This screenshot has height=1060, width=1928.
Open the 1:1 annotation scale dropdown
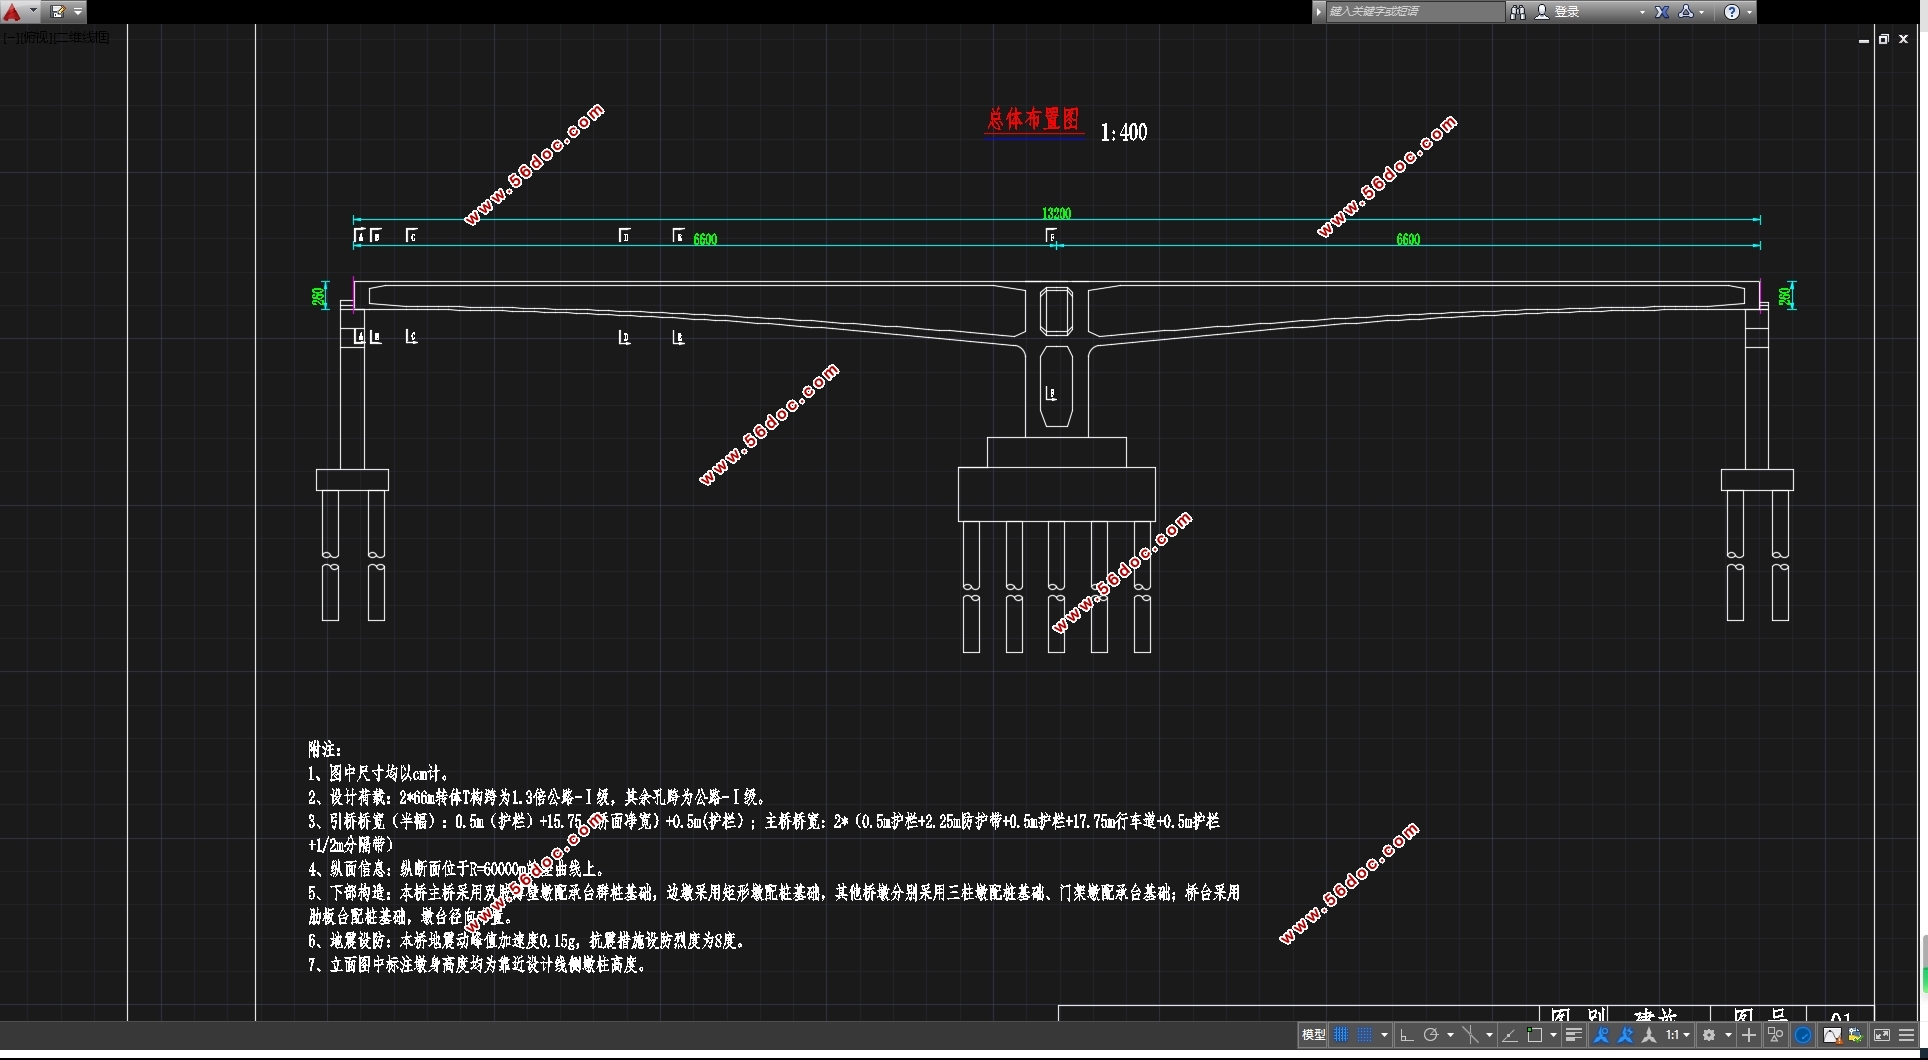[x=1678, y=1035]
